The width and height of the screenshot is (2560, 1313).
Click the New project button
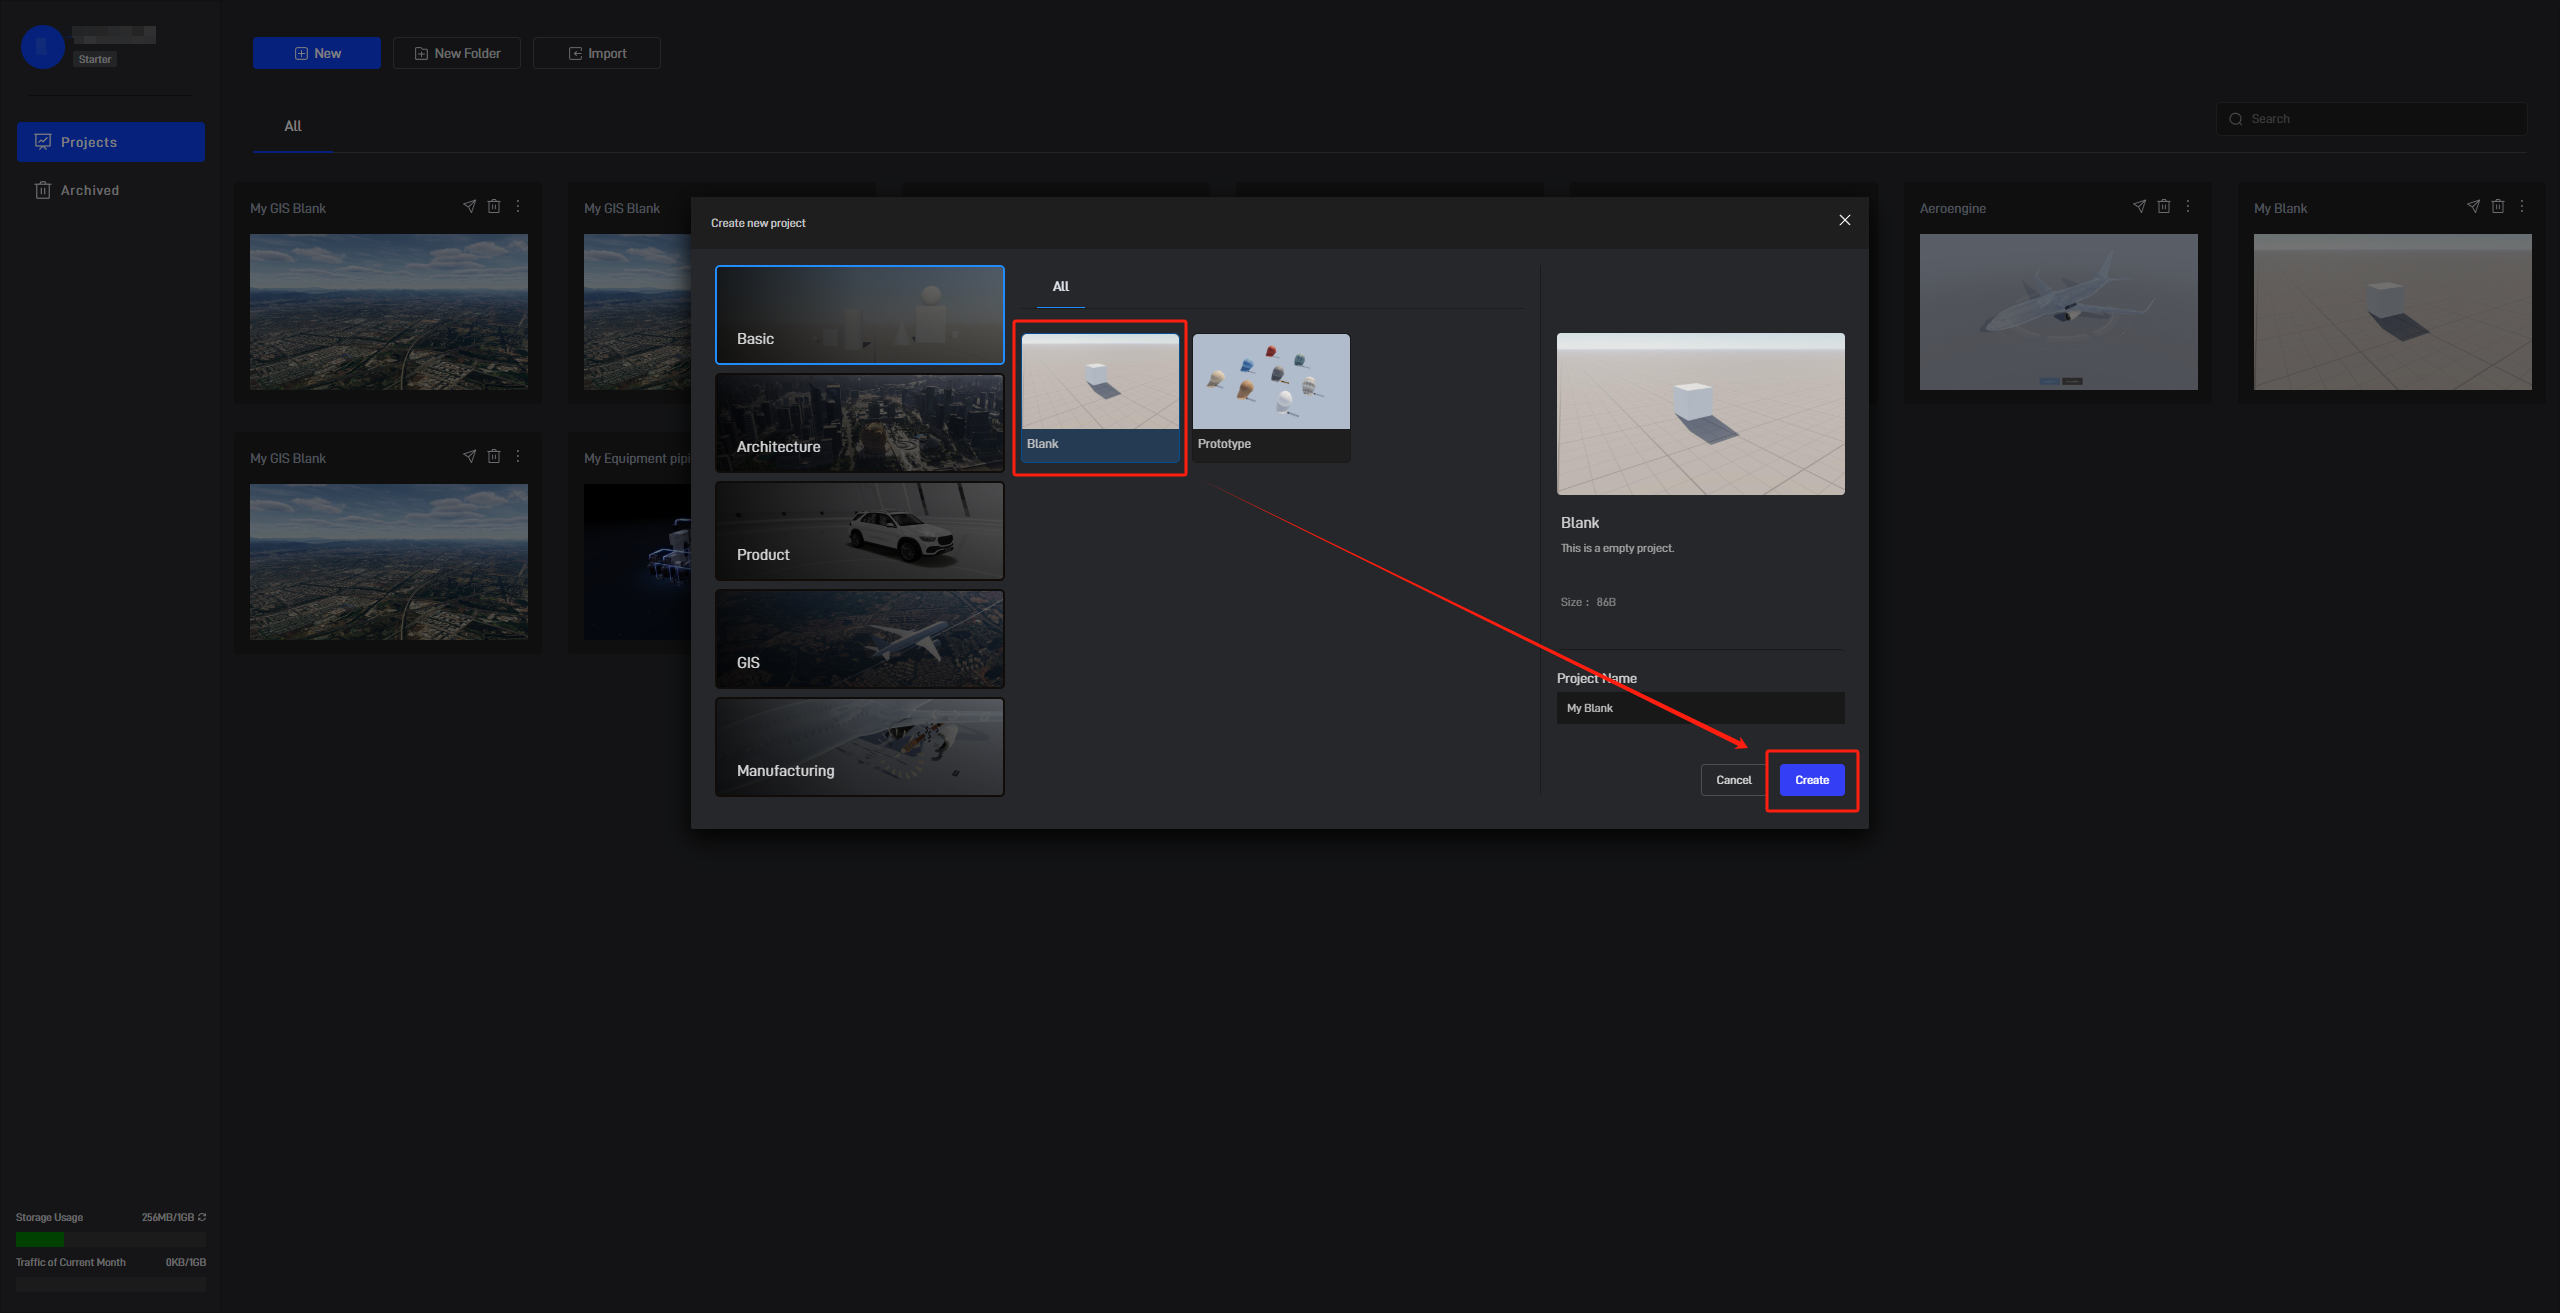coord(317,53)
